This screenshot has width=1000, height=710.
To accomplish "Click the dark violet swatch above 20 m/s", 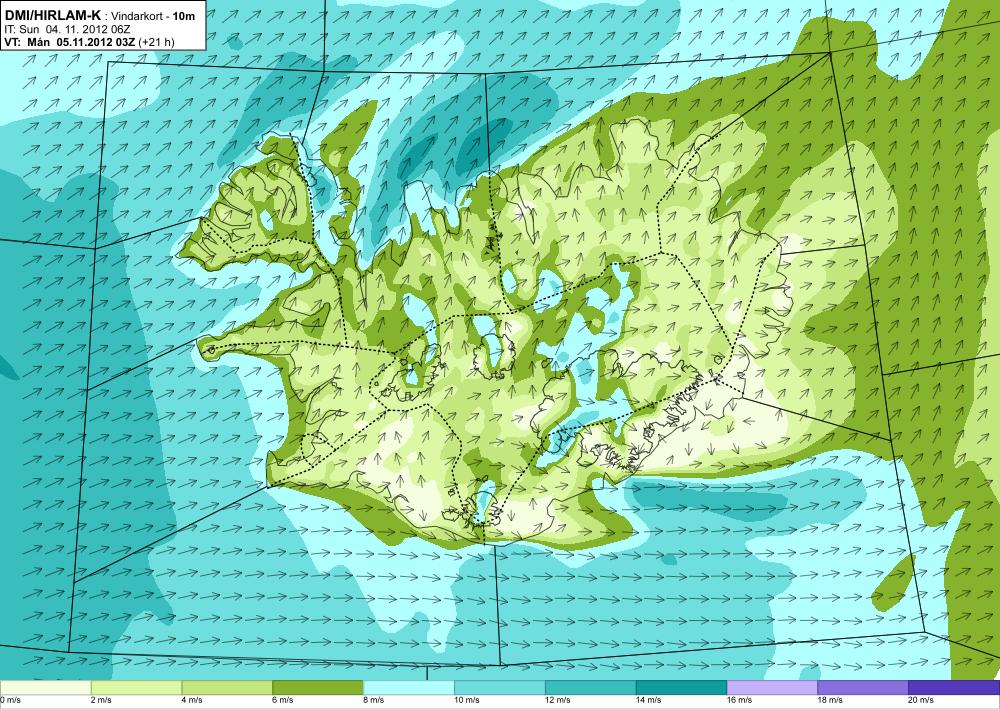I will tap(954, 688).
